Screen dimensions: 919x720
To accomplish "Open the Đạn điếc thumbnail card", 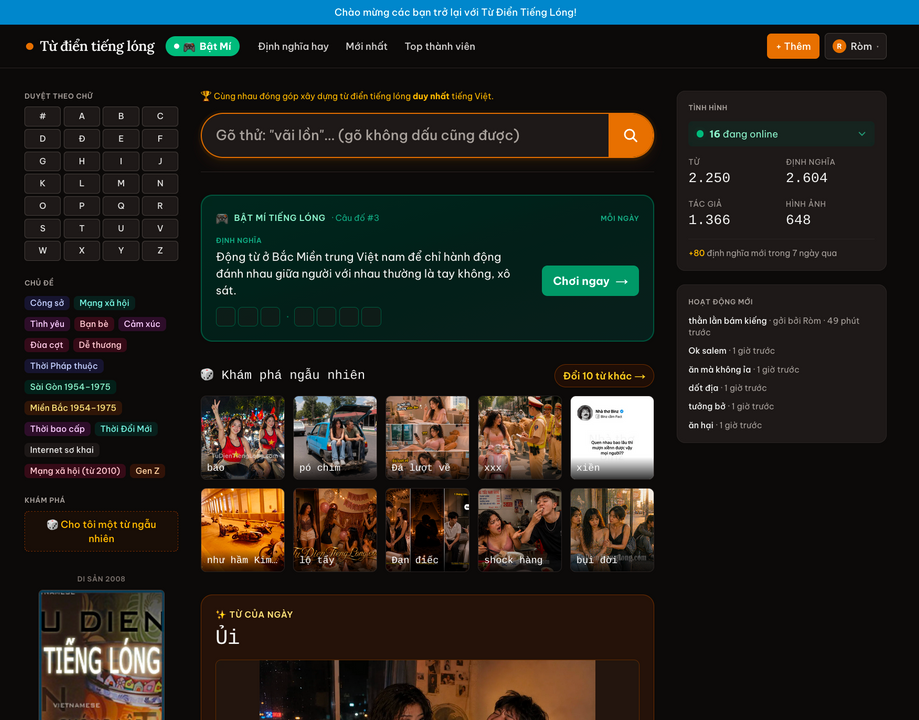I will coord(427,530).
